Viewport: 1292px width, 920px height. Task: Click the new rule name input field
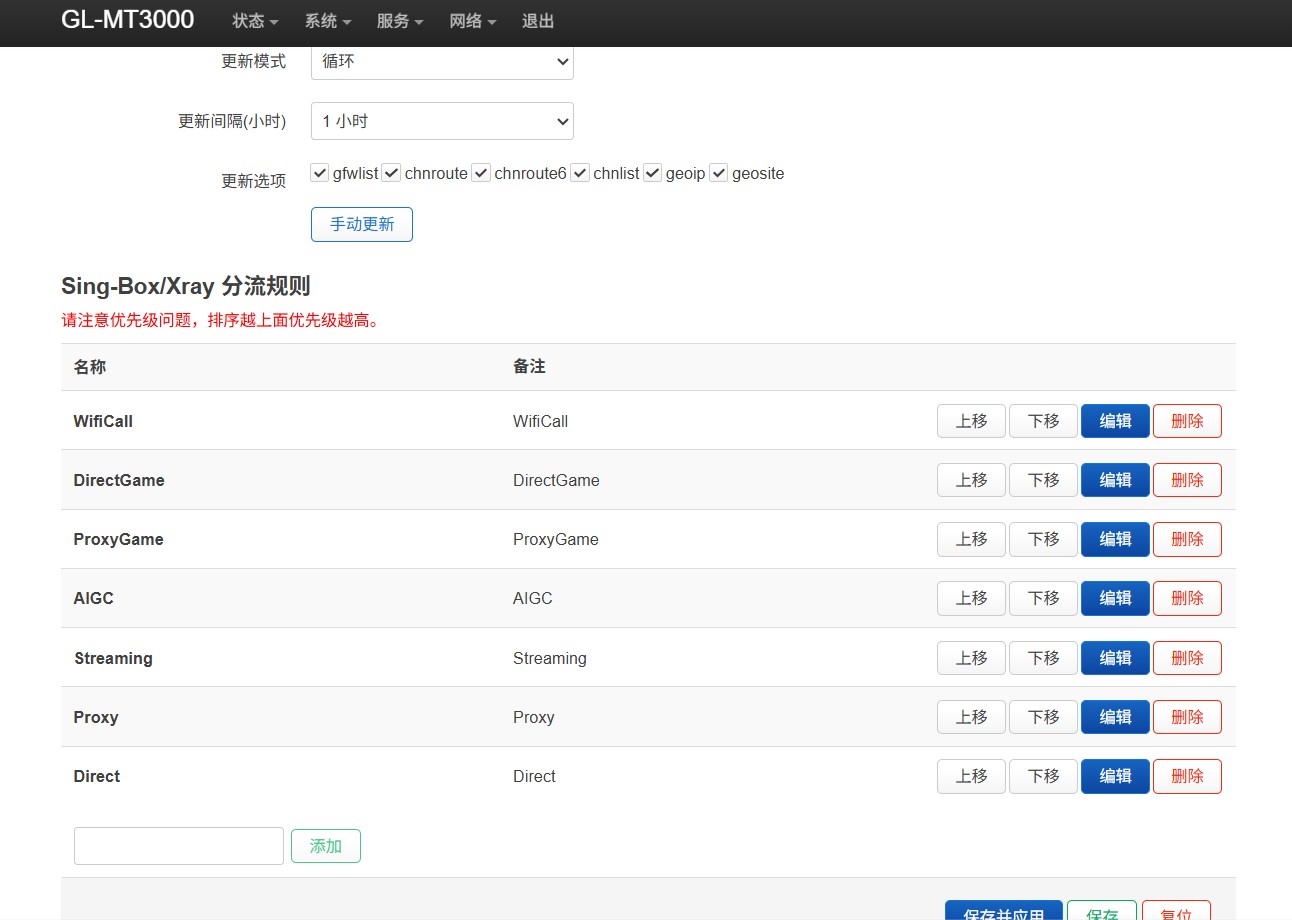pyautogui.click(x=179, y=846)
